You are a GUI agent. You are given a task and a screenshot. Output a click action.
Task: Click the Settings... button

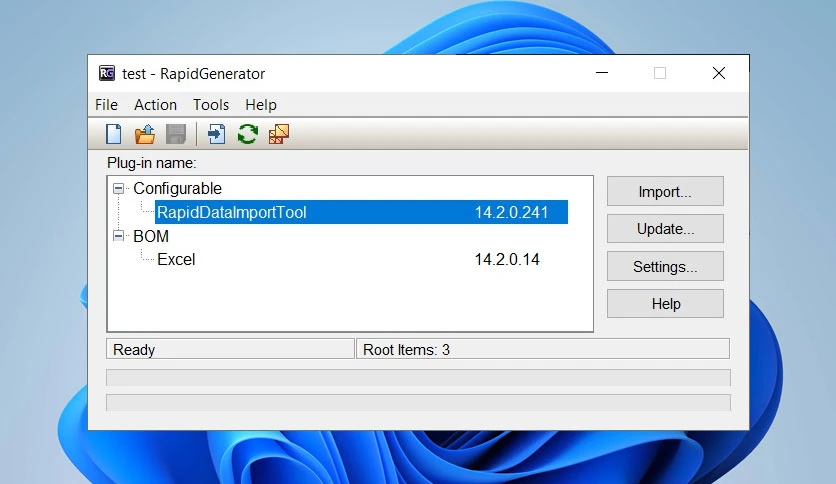click(x=665, y=266)
